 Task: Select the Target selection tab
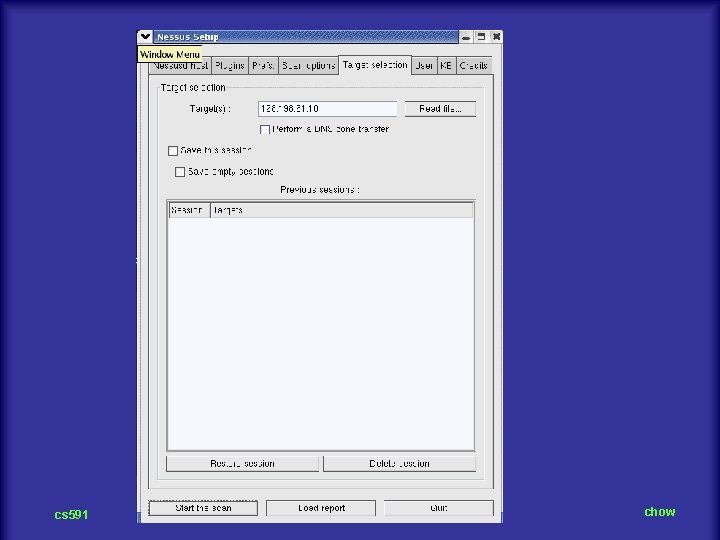click(x=375, y=65)
